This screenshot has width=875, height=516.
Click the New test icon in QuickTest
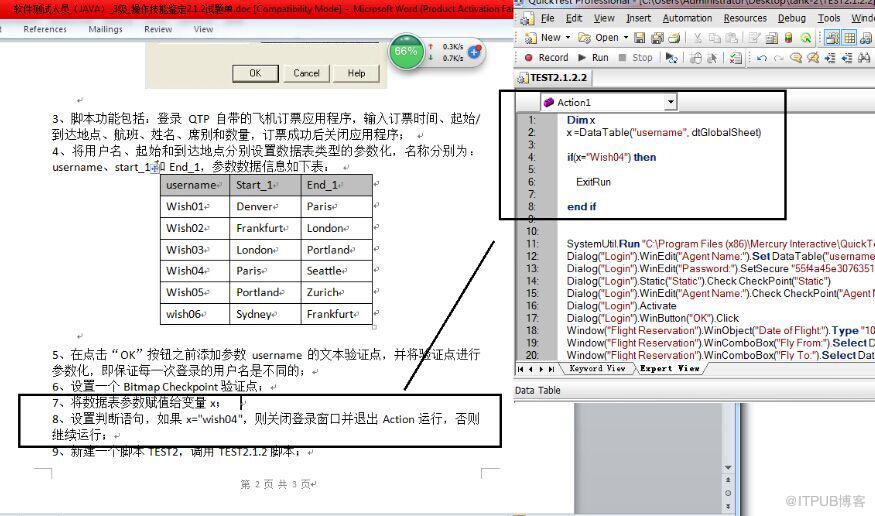[531, 37]
